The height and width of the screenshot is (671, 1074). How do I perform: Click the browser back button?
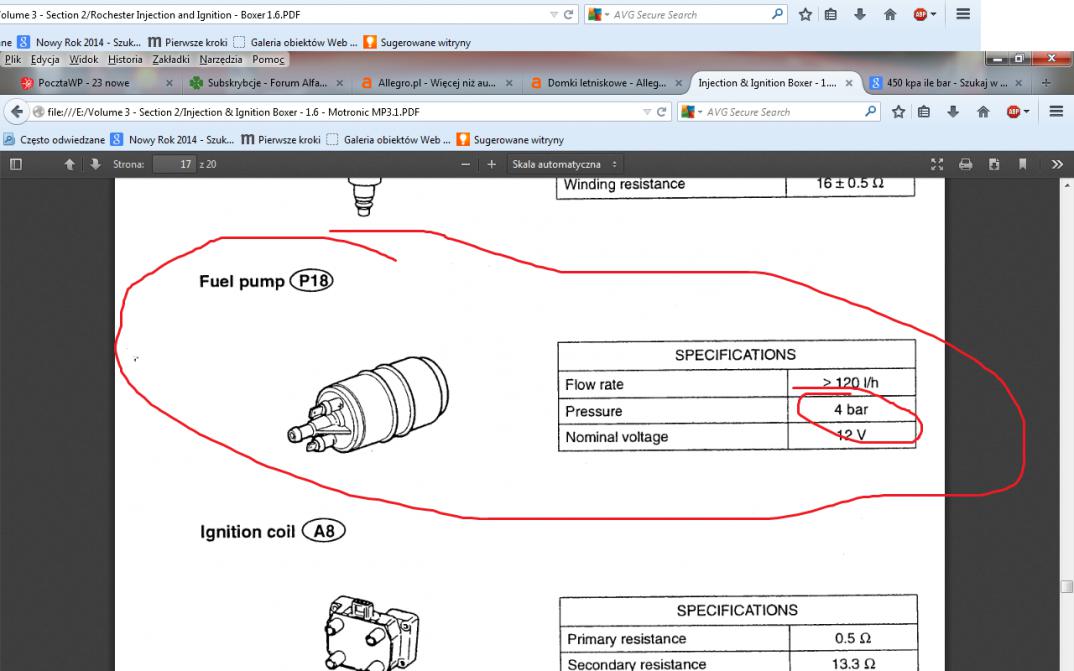click(x=16, y=112)
